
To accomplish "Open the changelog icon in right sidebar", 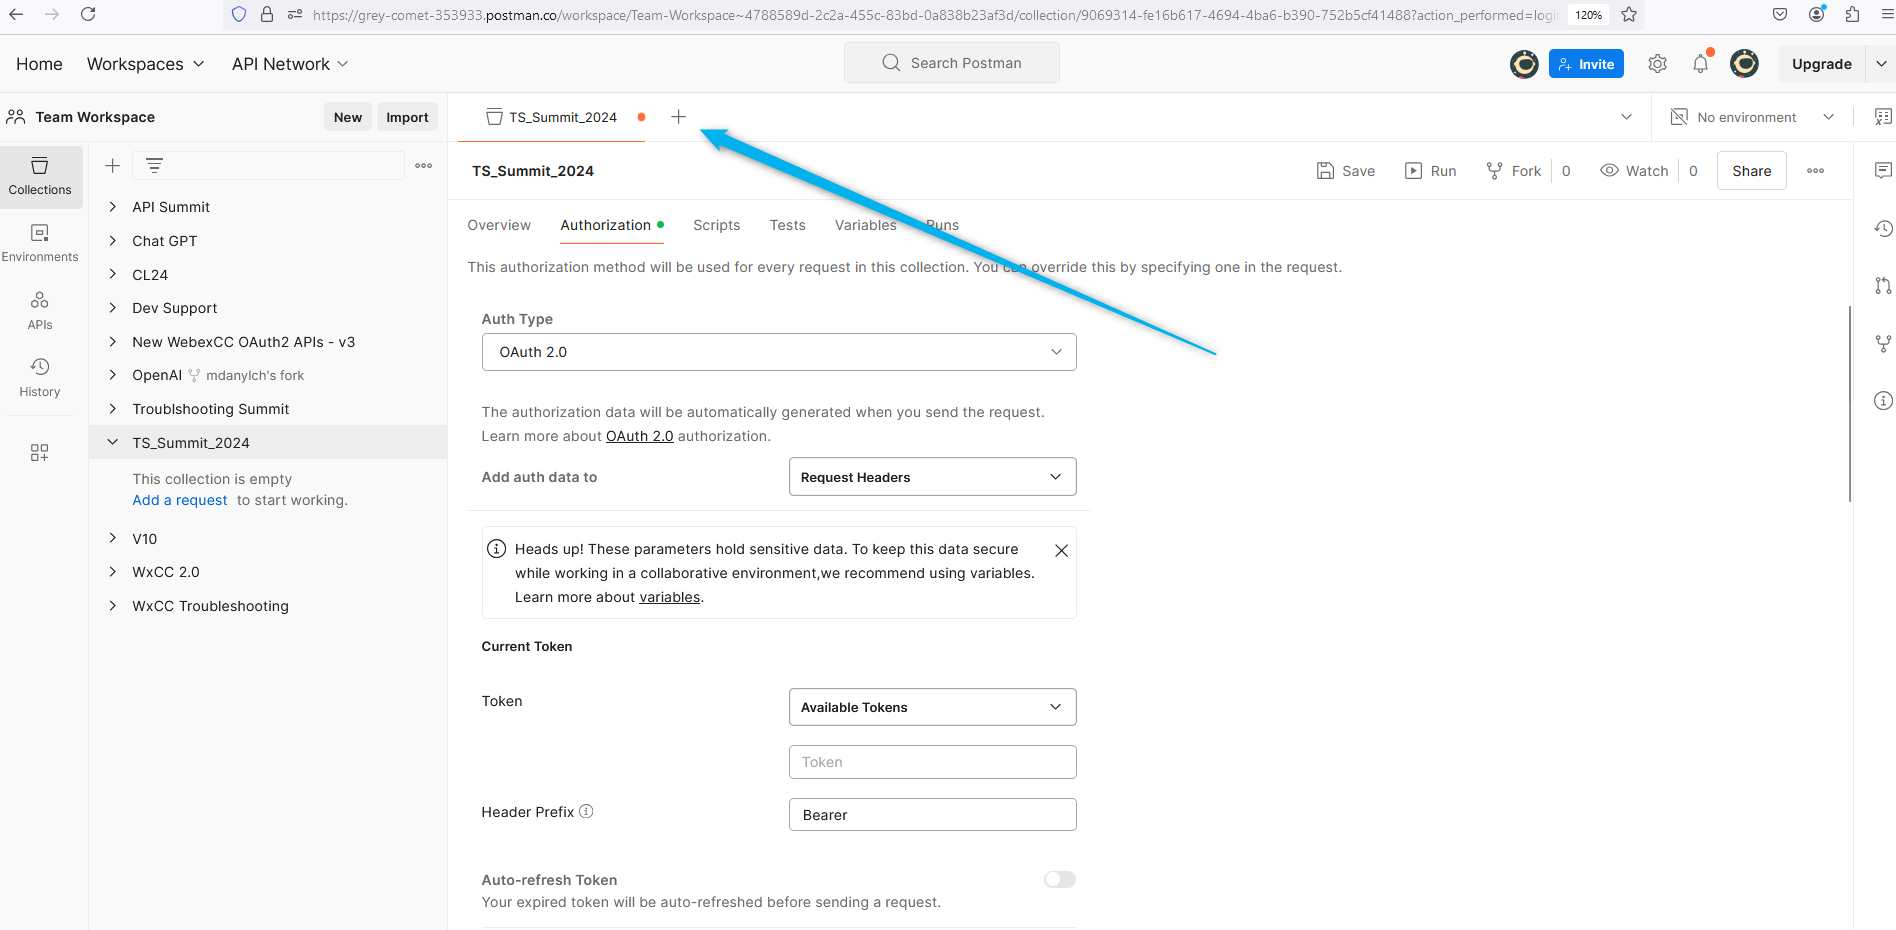I will [x=1883, y=229].
